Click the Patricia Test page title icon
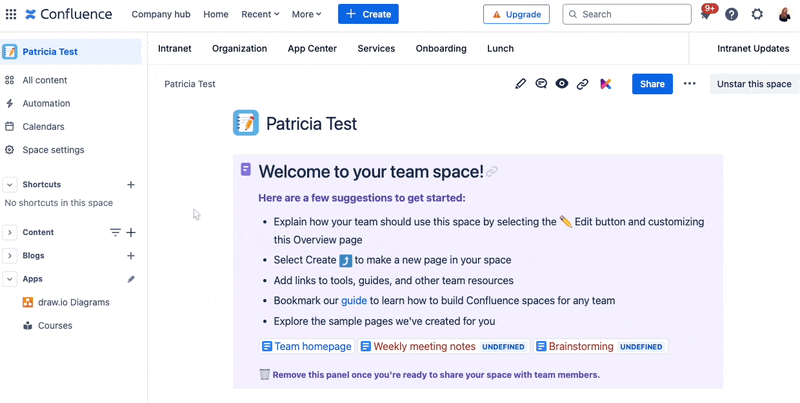800x403 pixels. point(246,123)
